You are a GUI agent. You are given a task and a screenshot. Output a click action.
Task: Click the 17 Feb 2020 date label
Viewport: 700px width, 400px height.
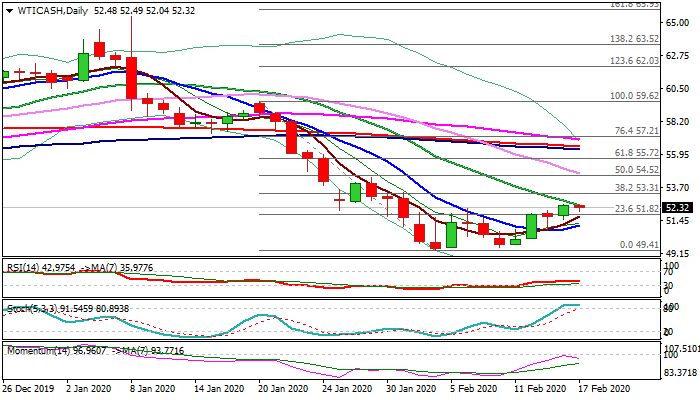(x=604, y=388)
